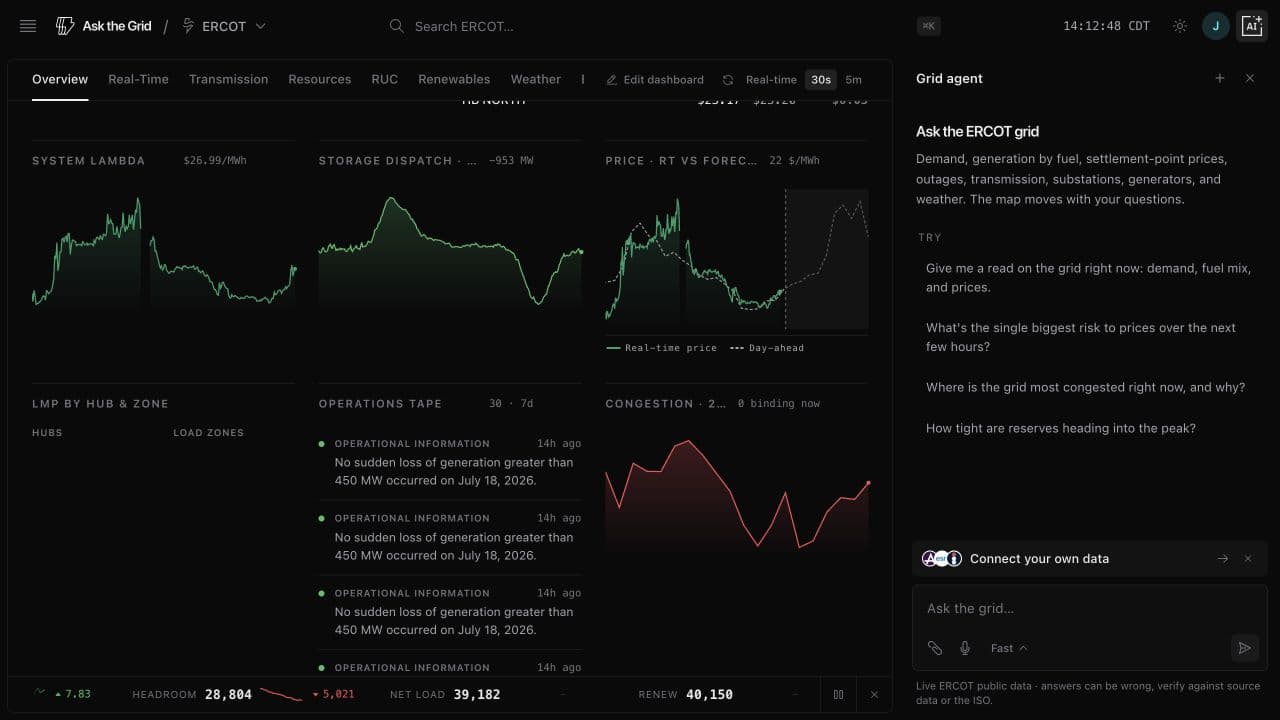Open the first Operational Information tape entry
Image resolution: width=1280 pixels, height=720 pixels.
tap(450, 462)
